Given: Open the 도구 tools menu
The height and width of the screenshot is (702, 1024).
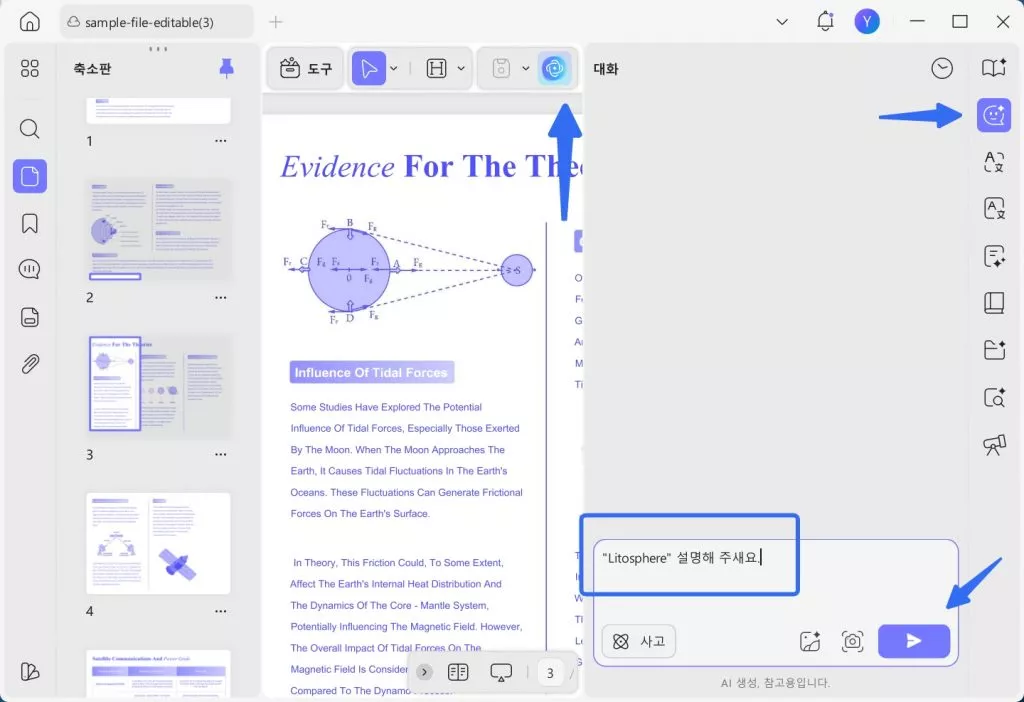Looking at the screenshot, I should coord(306,69).
